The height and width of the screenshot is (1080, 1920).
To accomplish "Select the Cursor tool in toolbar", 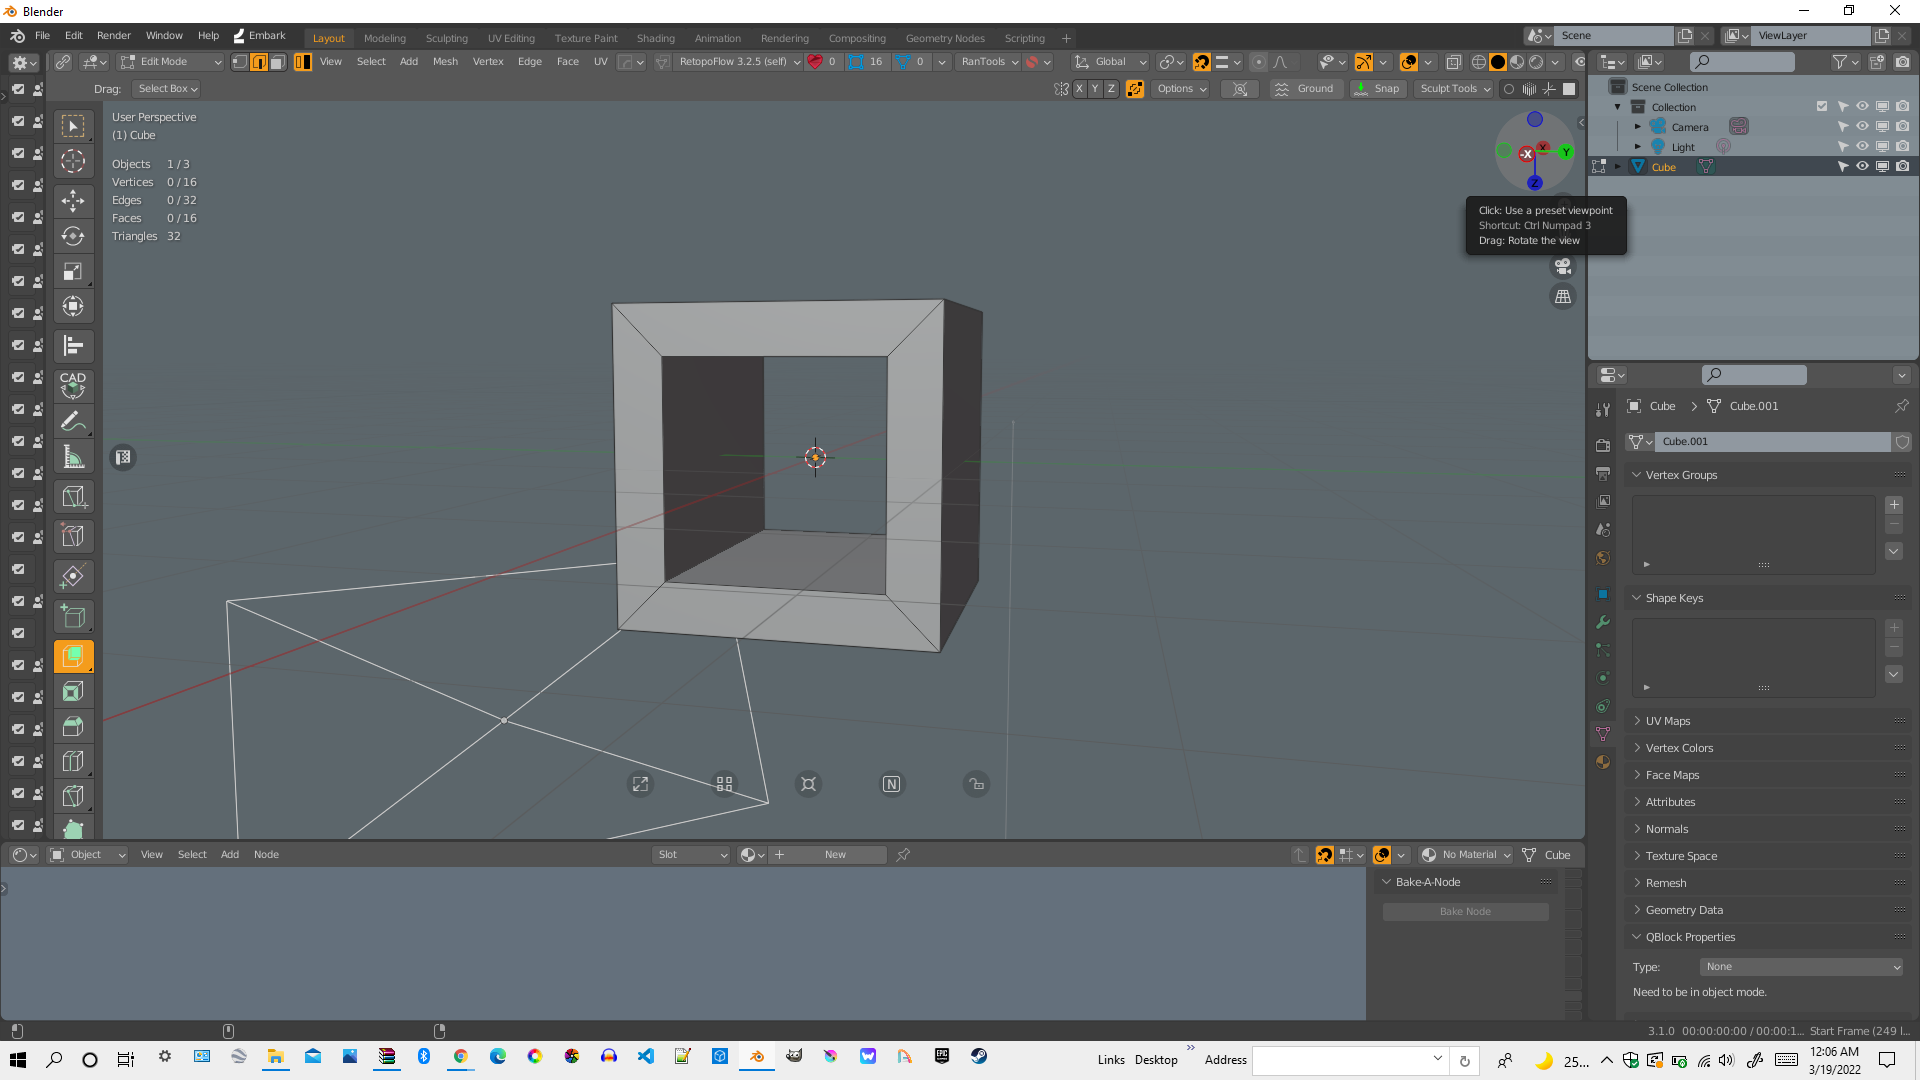I will click(73, 161).
